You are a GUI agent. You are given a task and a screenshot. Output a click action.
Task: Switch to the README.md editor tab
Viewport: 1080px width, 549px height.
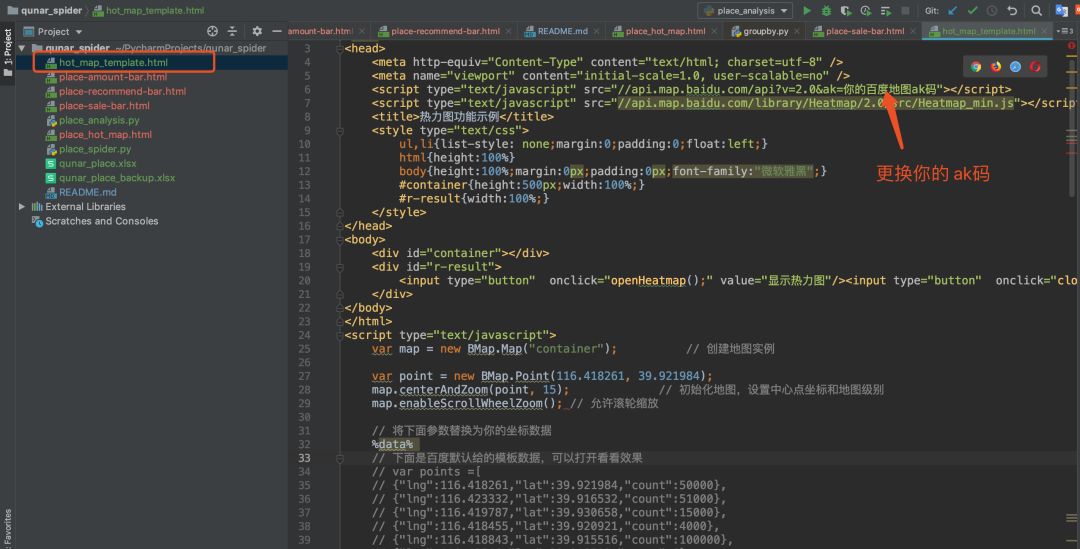tap(562, 31)
